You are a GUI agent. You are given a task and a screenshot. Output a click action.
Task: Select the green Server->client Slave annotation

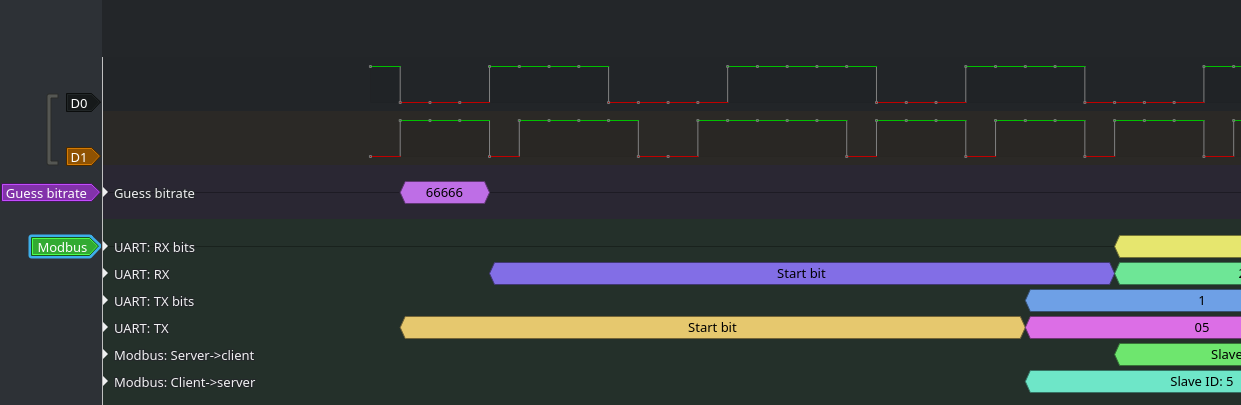[x=1178, y=355]
